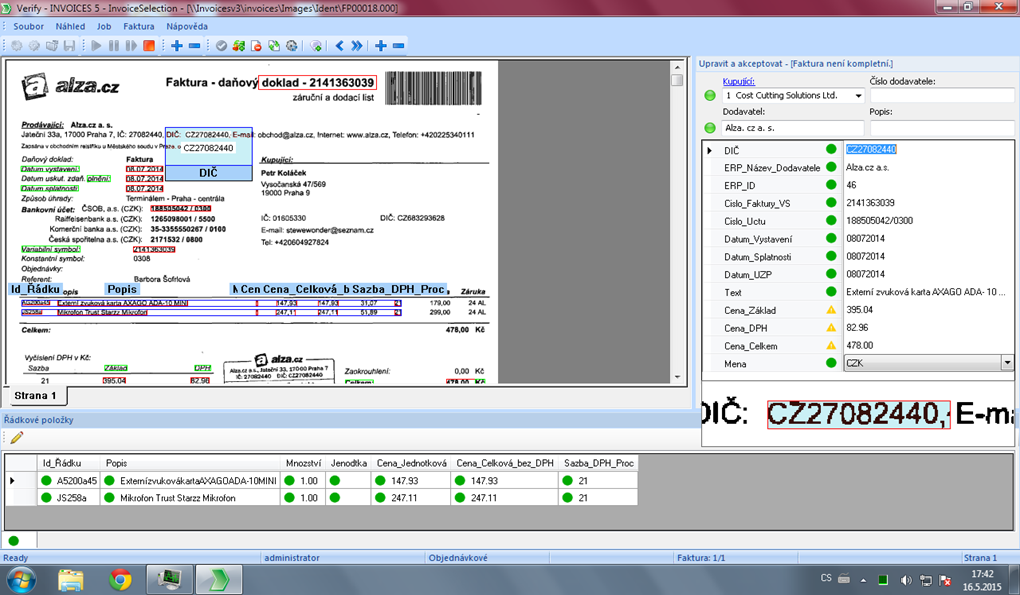Zoom in with the blue plus toolbar icon
This screenshot has width=1020, height=595.
176,44
